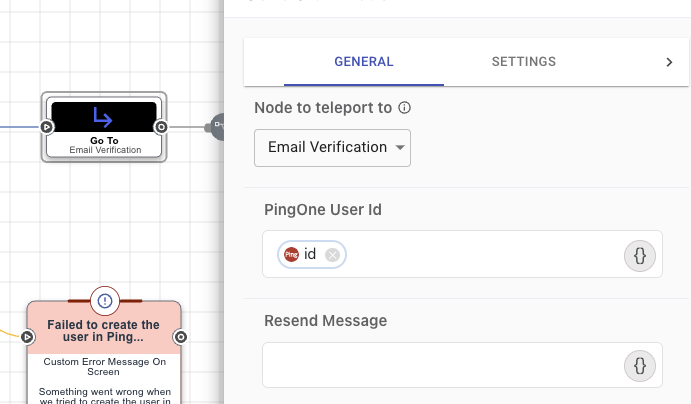Open the SETTINGS tab

point(523,62)
